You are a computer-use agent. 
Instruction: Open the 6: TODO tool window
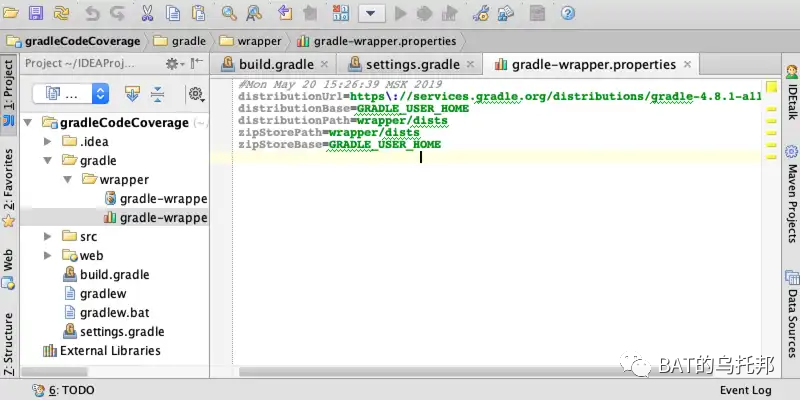point(63,391)
